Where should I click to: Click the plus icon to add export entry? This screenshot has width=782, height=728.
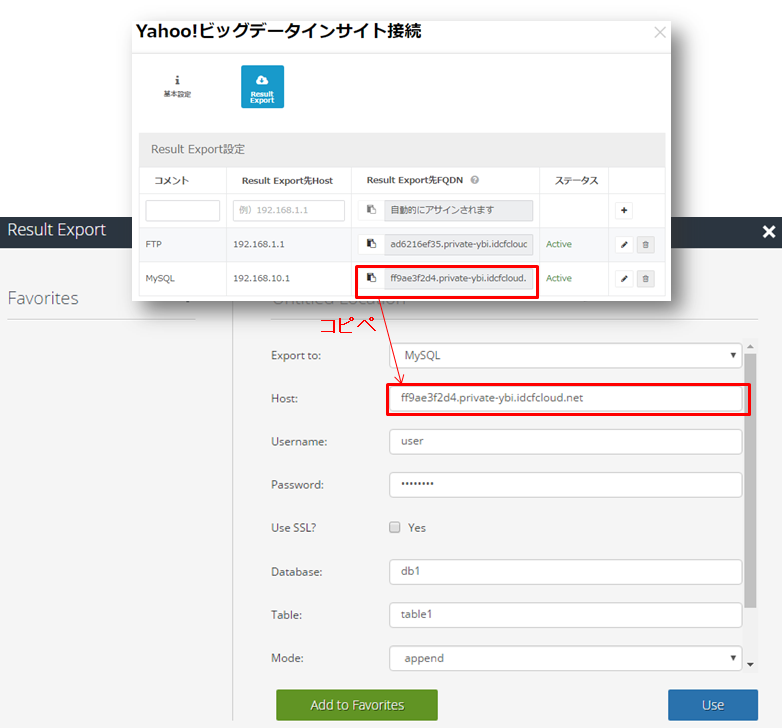pyautogui.click(x=623, y=210)
